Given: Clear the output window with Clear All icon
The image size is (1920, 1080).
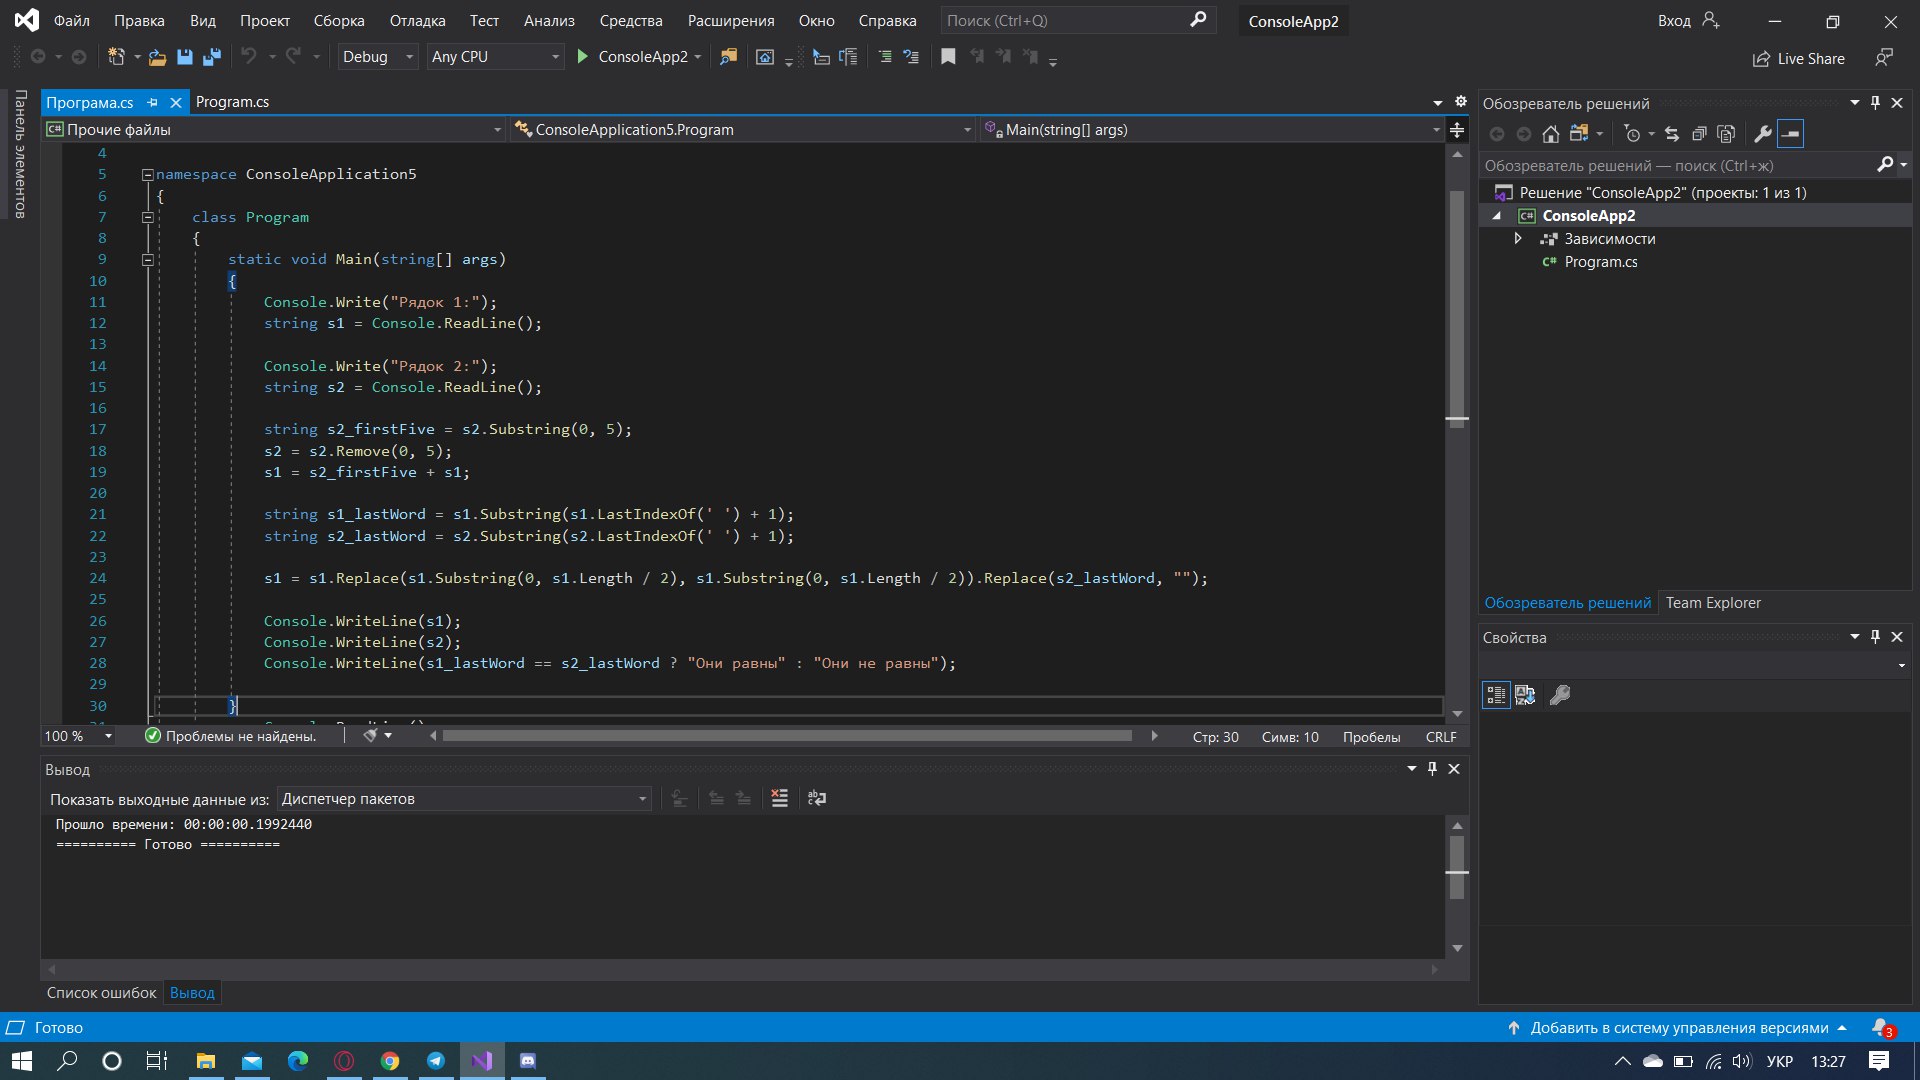Looking at the screenshot, I should pos(780,798).
